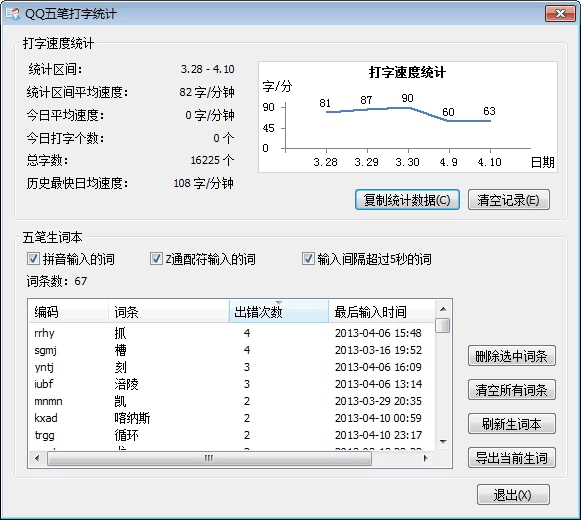581x520 pixels.
Task: Select the row with code yntj
Action: pyautogui.click(x=232, y=367)
